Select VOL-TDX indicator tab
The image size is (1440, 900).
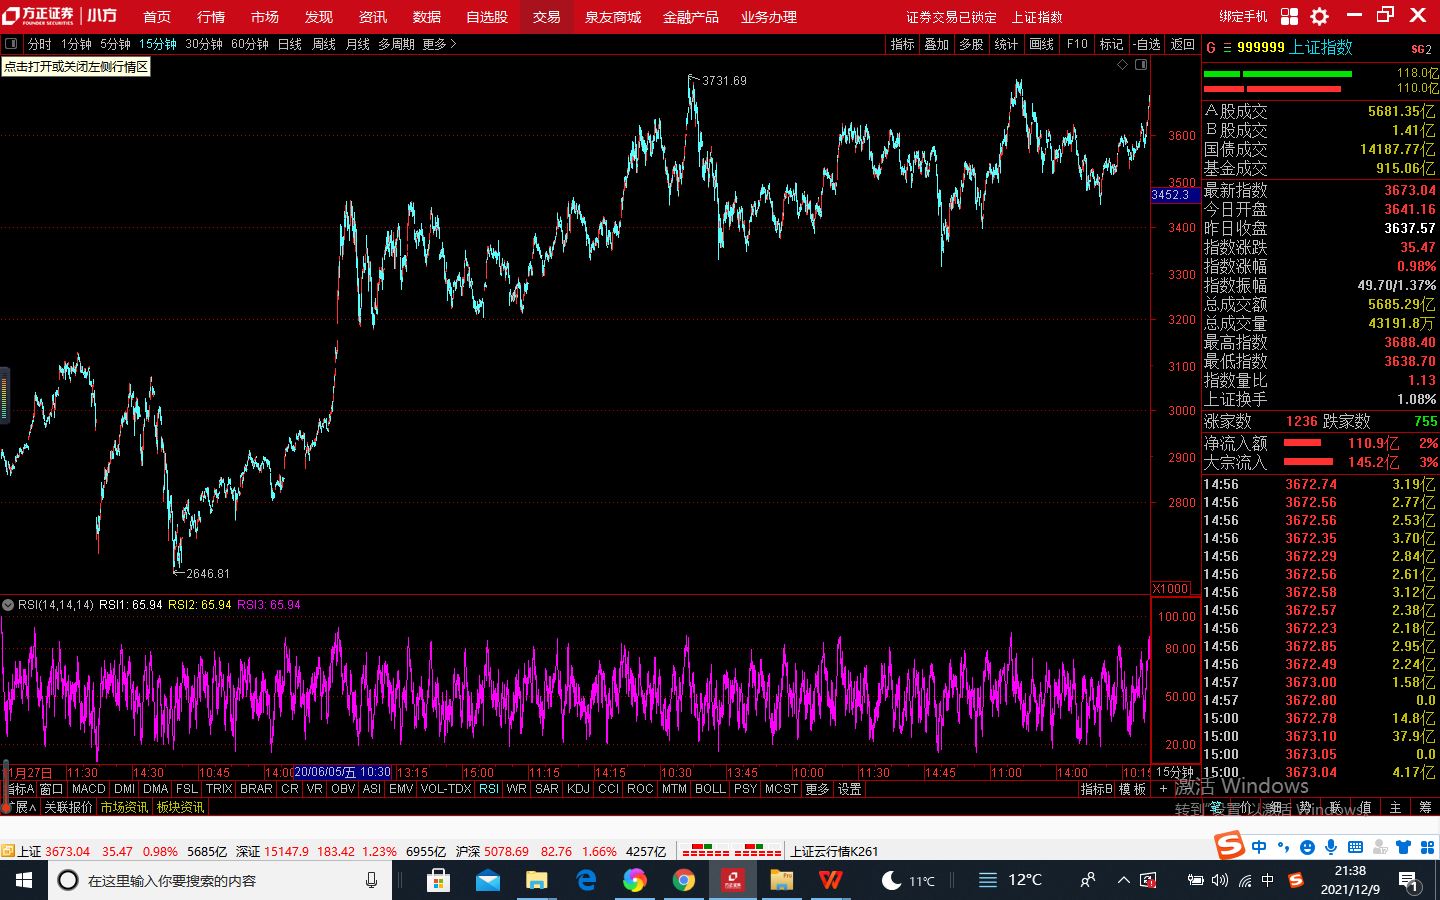[446, 789]
